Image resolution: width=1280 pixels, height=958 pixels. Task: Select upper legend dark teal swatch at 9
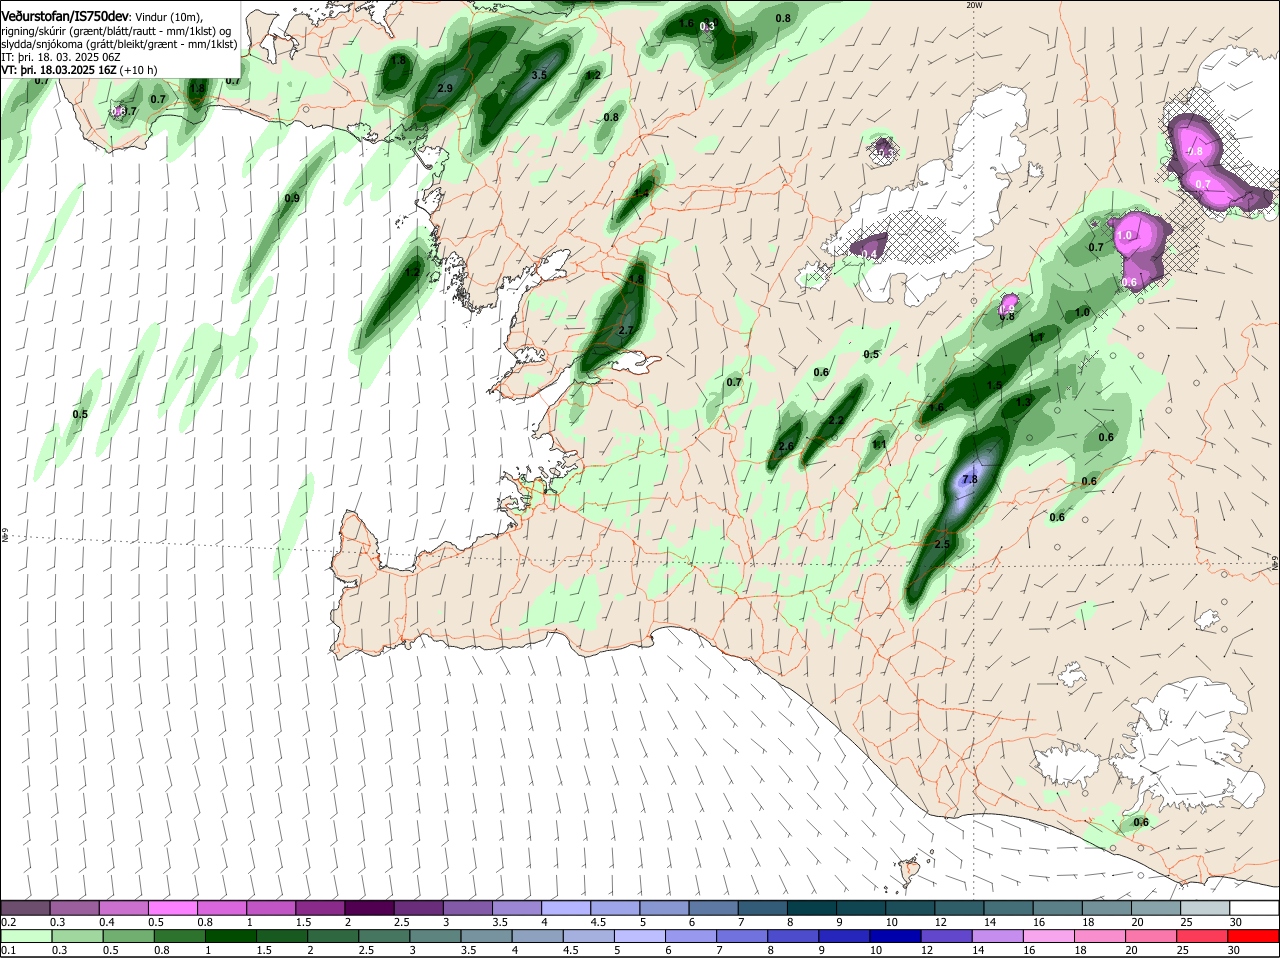pyautogui.click(x=860, y=908)
